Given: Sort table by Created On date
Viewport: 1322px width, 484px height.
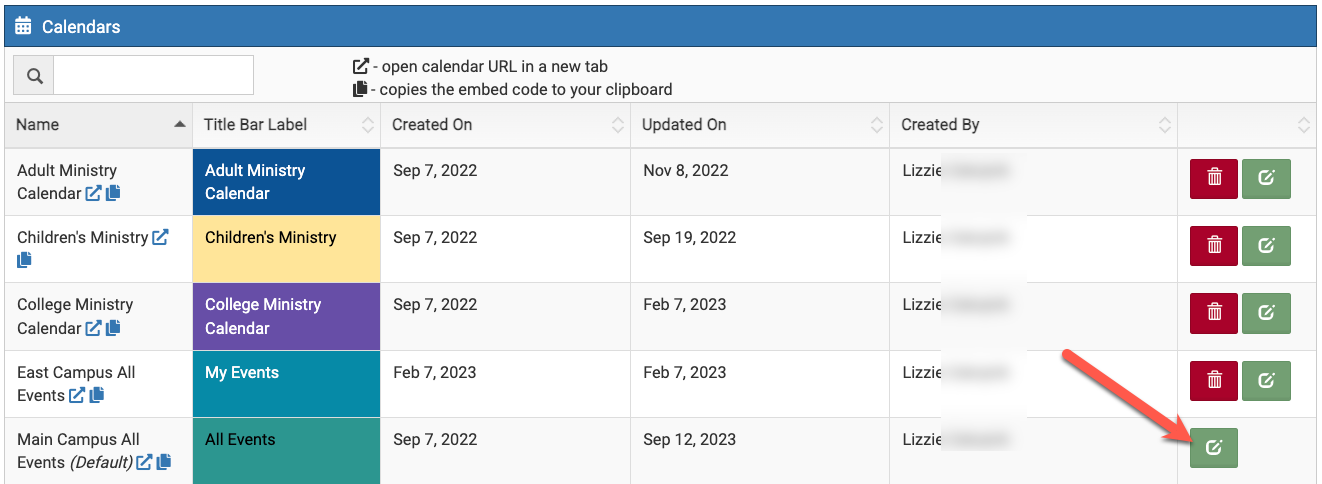Looking at the screenshot, I should (x=505, y=125).
